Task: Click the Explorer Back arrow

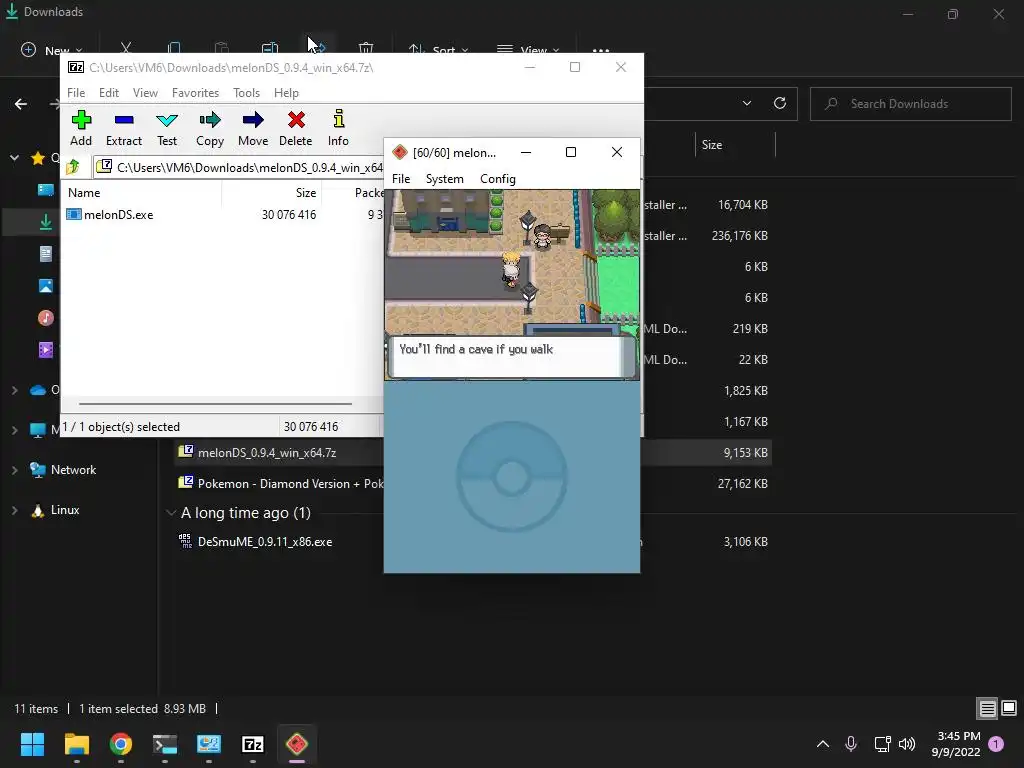Action: coord(21,104)
